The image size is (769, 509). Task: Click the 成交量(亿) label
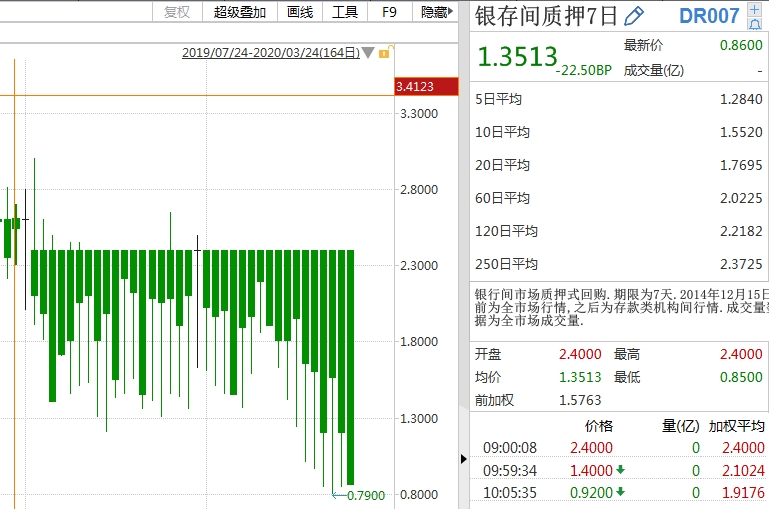(x=654, y=71)
